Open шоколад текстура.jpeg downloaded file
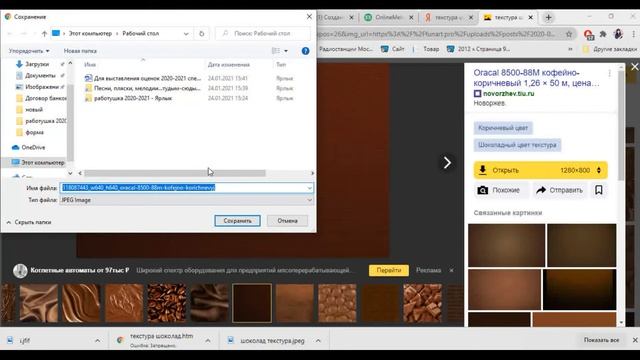 click(267, 340)
